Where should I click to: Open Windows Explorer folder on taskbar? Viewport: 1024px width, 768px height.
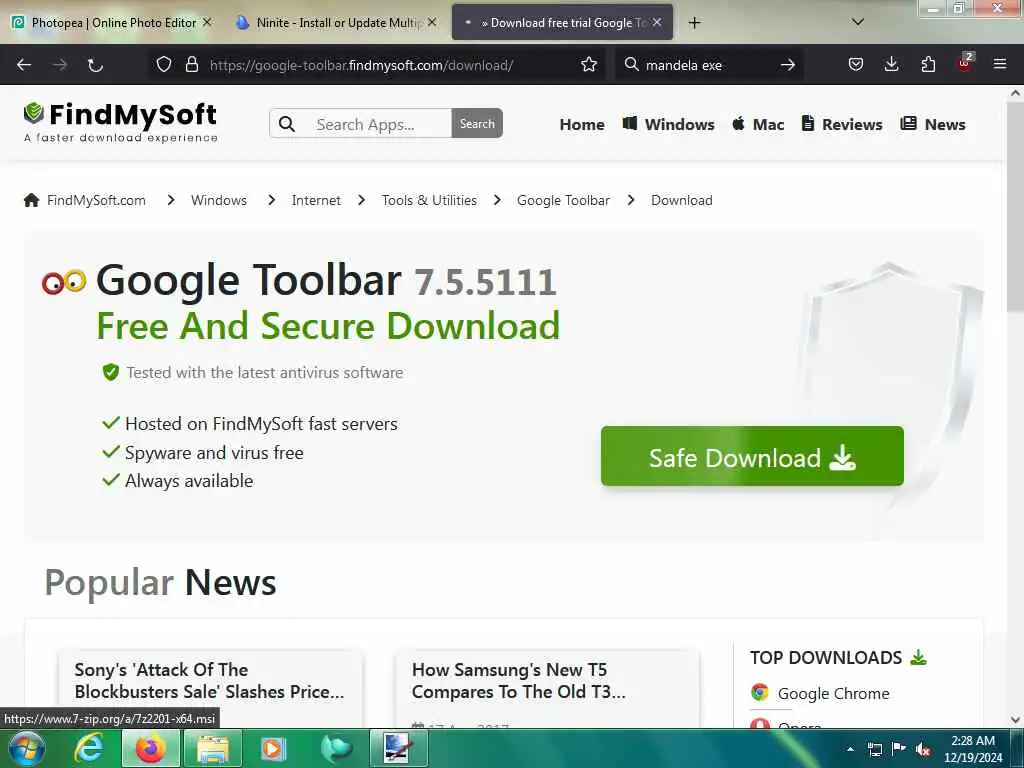(x=212, y=748)
